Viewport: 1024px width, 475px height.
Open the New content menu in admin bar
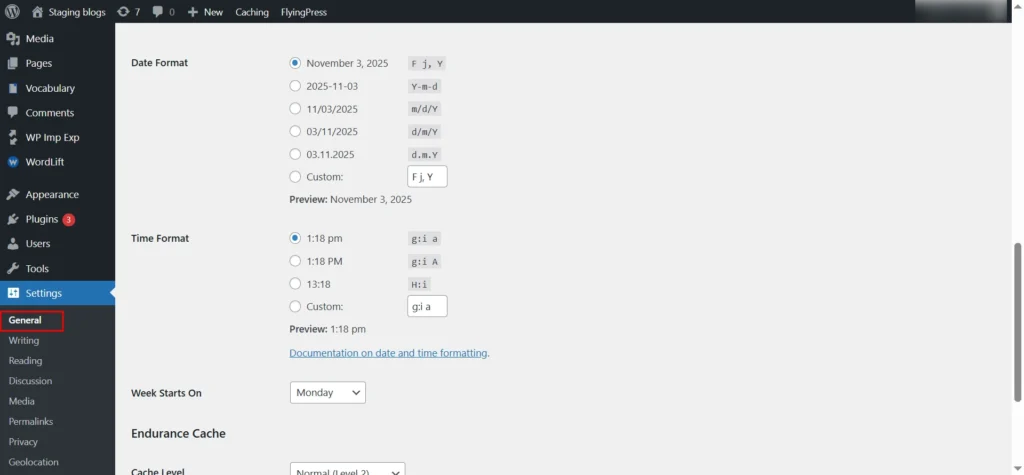(205, 12)
